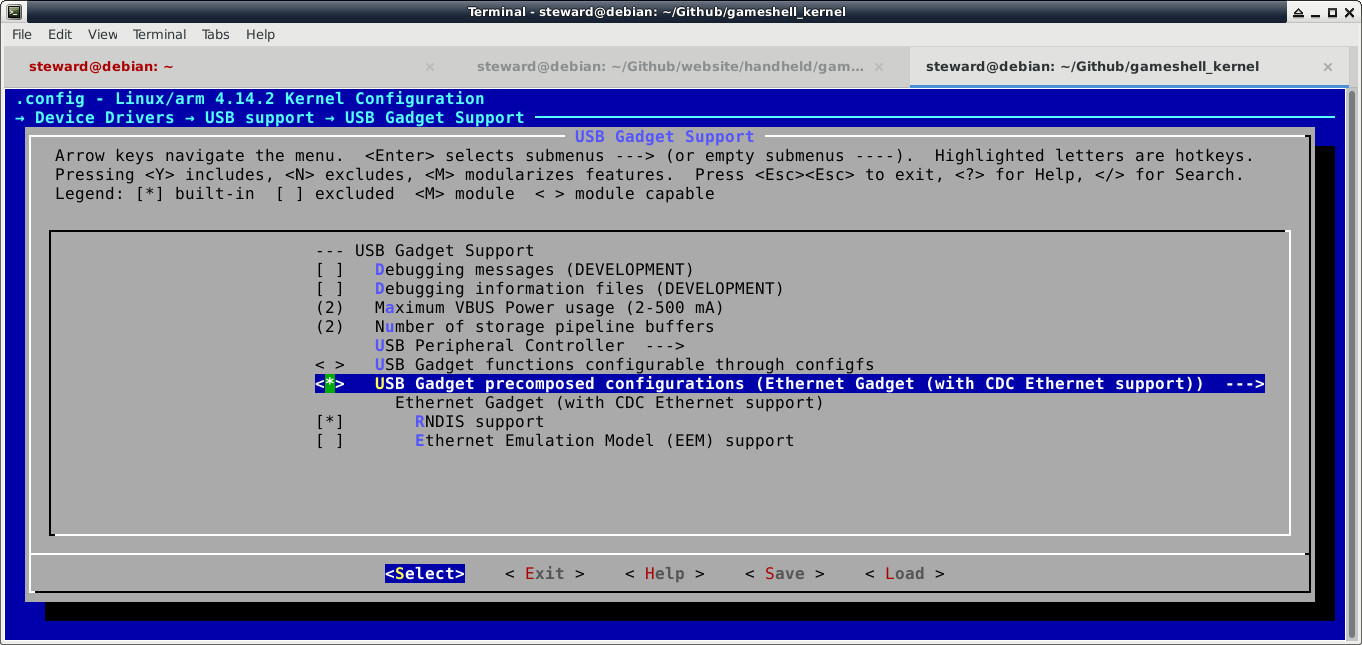Switch to the 'steward@debian: ~' tab
The image size is (1362, 645).
click(x=101, y=67)
